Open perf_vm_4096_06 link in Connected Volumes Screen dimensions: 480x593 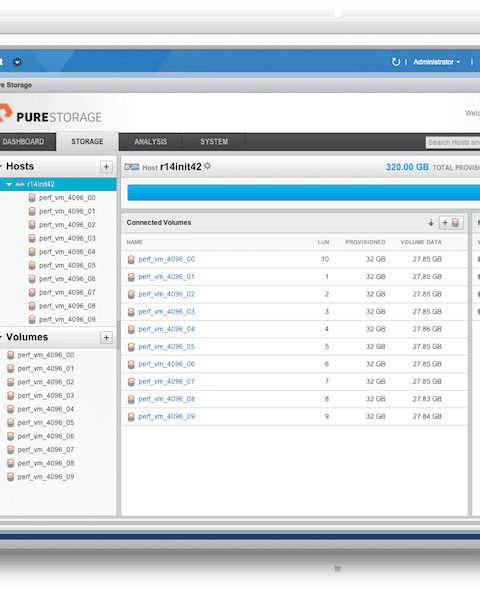(166, 364)
